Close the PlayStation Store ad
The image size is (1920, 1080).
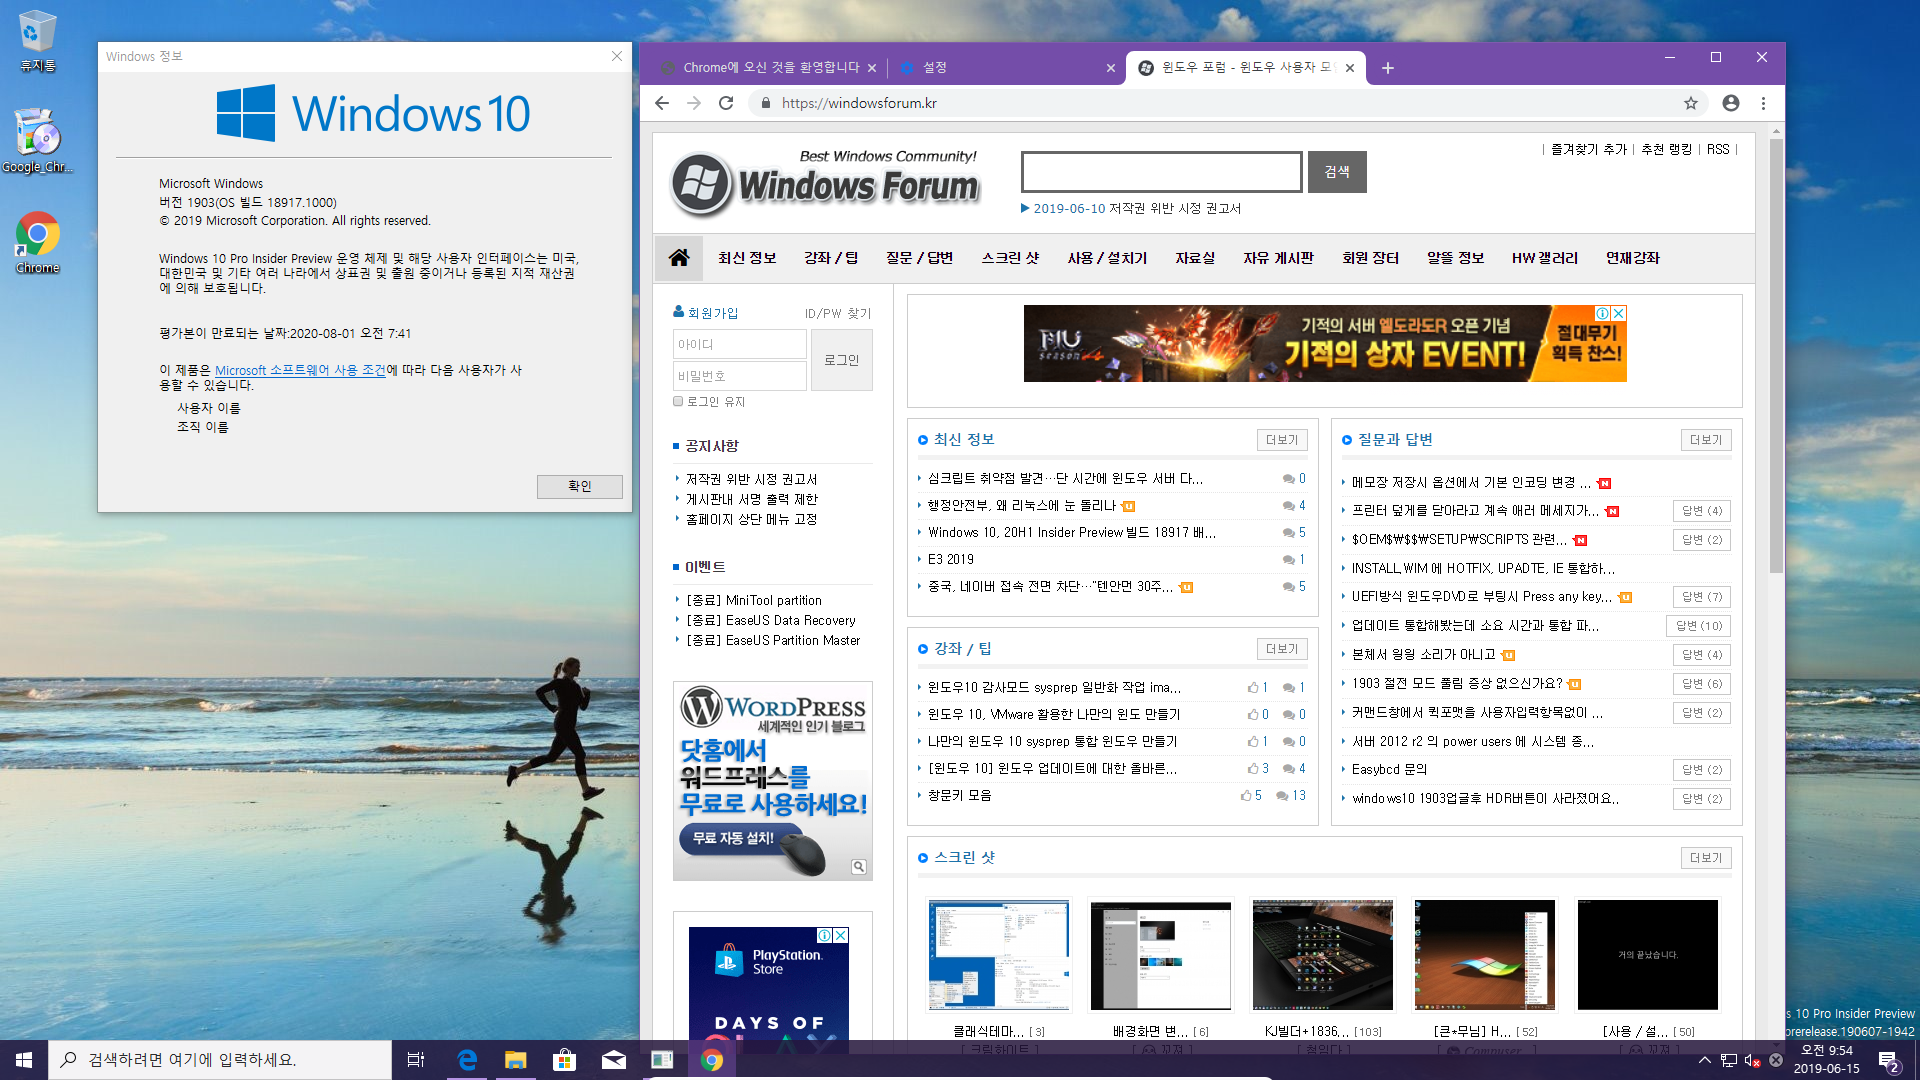(841, 935)
